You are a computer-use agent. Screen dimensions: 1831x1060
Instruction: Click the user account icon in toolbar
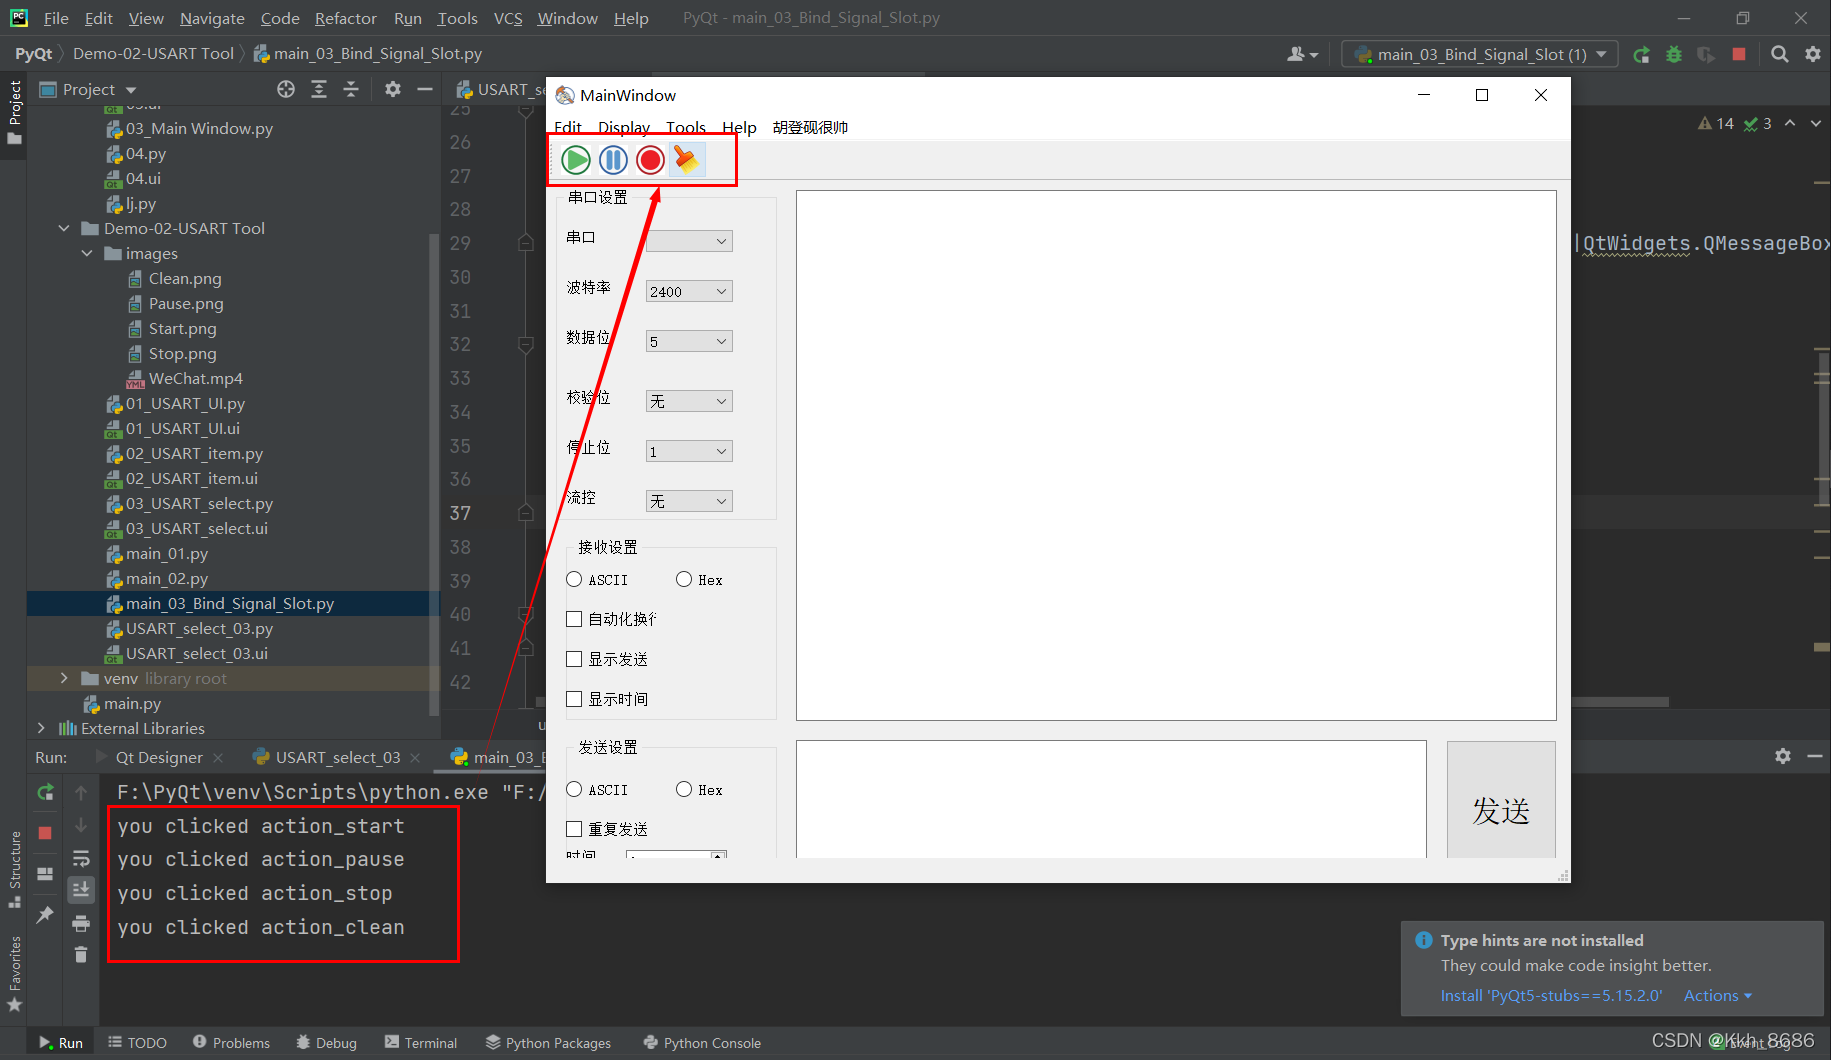pyautogui.click(x=1302, y=54)
